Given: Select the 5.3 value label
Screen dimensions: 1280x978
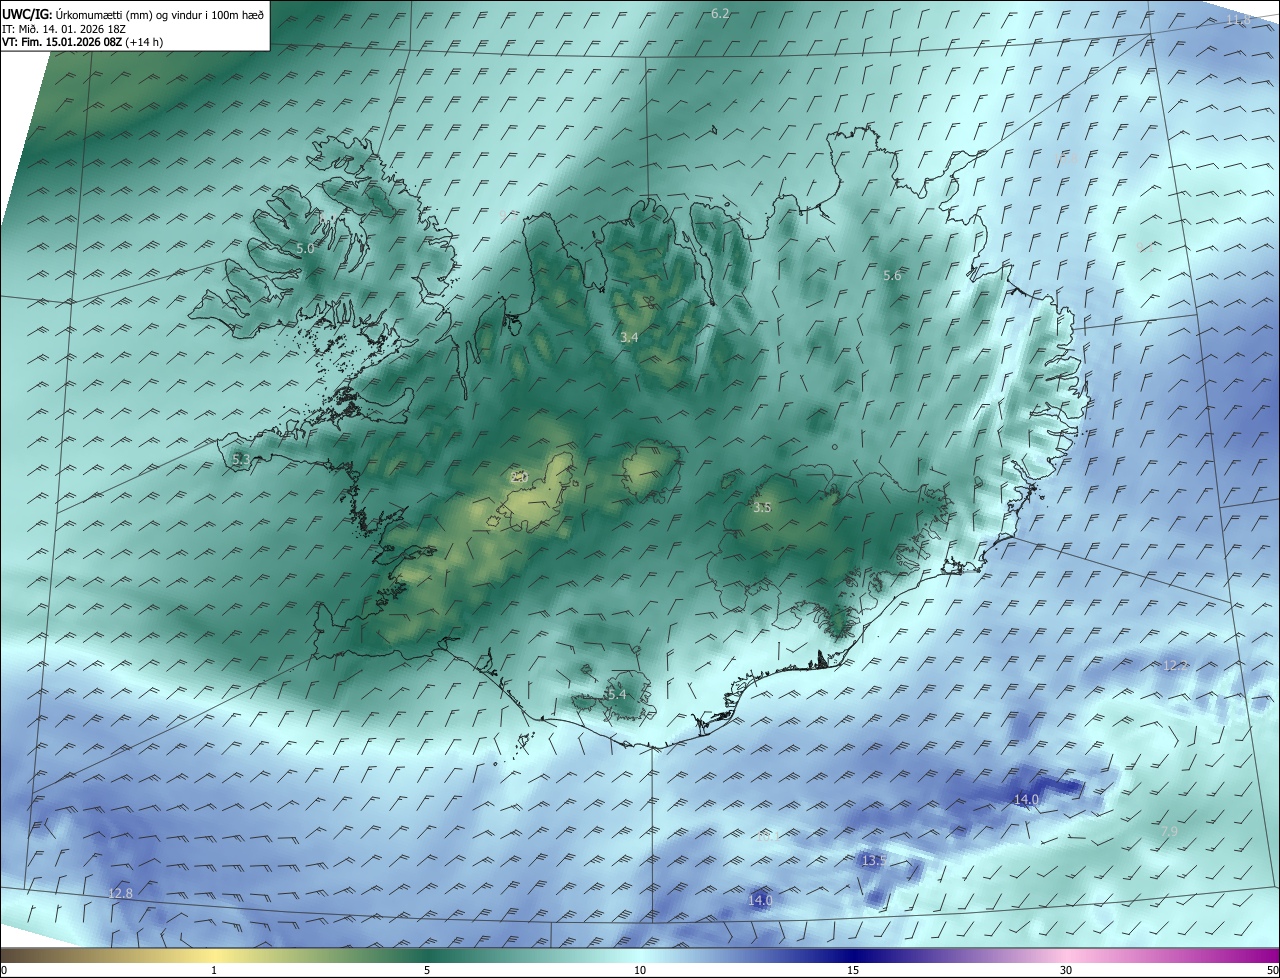Looking at the screenshot, I should pyautogui.click(x=241, y=459).
